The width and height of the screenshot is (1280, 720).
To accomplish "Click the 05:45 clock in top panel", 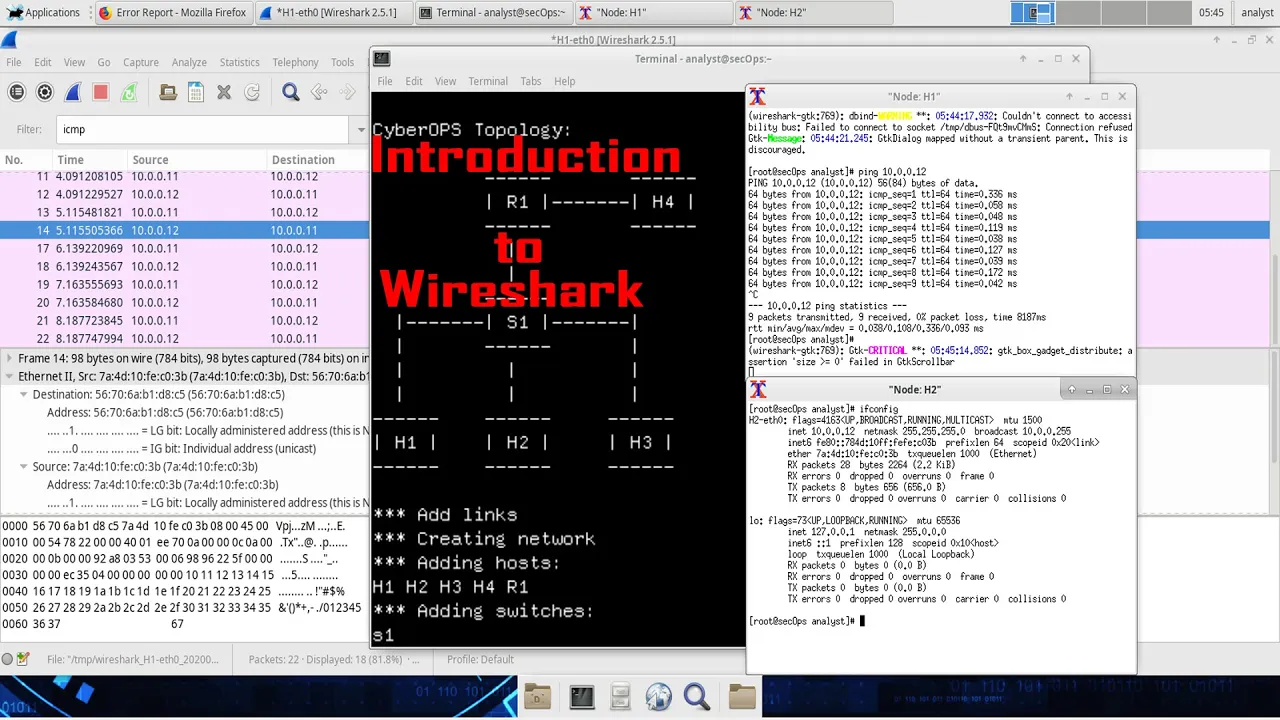I will [x=1210, y=12].
